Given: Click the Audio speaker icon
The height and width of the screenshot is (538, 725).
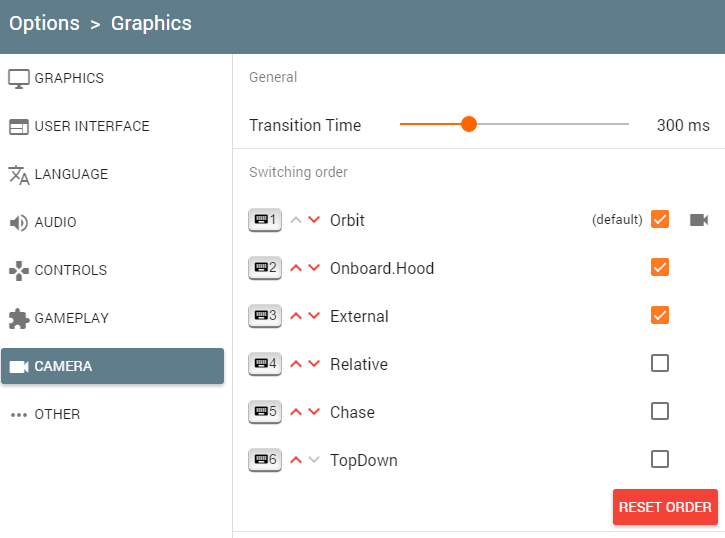Looking at the screenshot, I should point(18,223).
